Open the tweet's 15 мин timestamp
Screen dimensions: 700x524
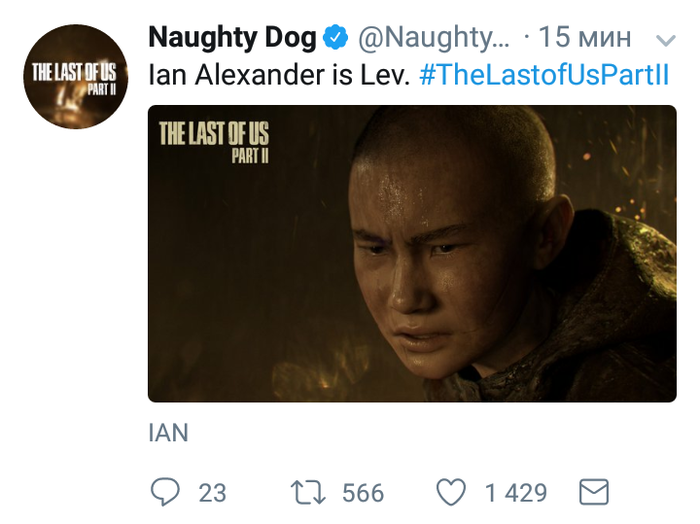(585, 39)
